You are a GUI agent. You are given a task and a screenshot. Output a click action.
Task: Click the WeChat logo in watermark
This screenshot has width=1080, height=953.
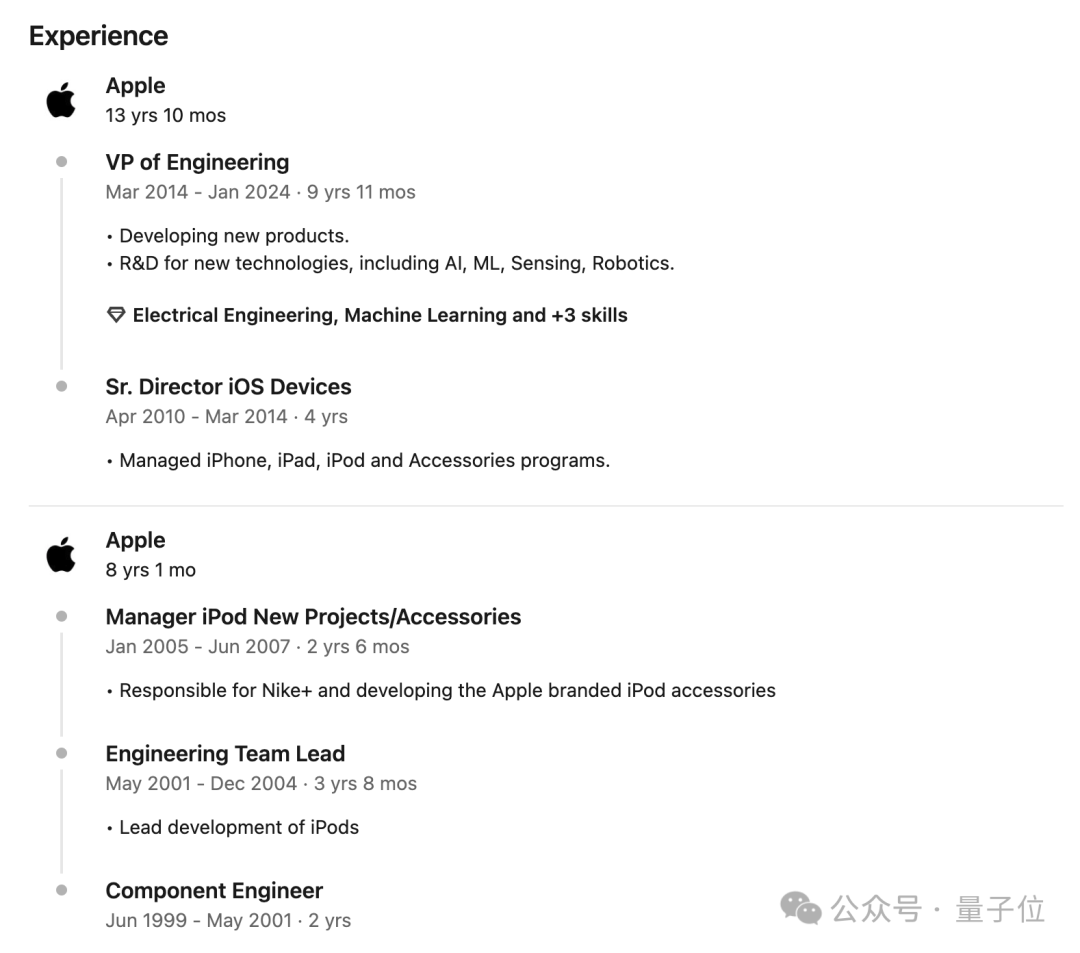coord(800,908)
